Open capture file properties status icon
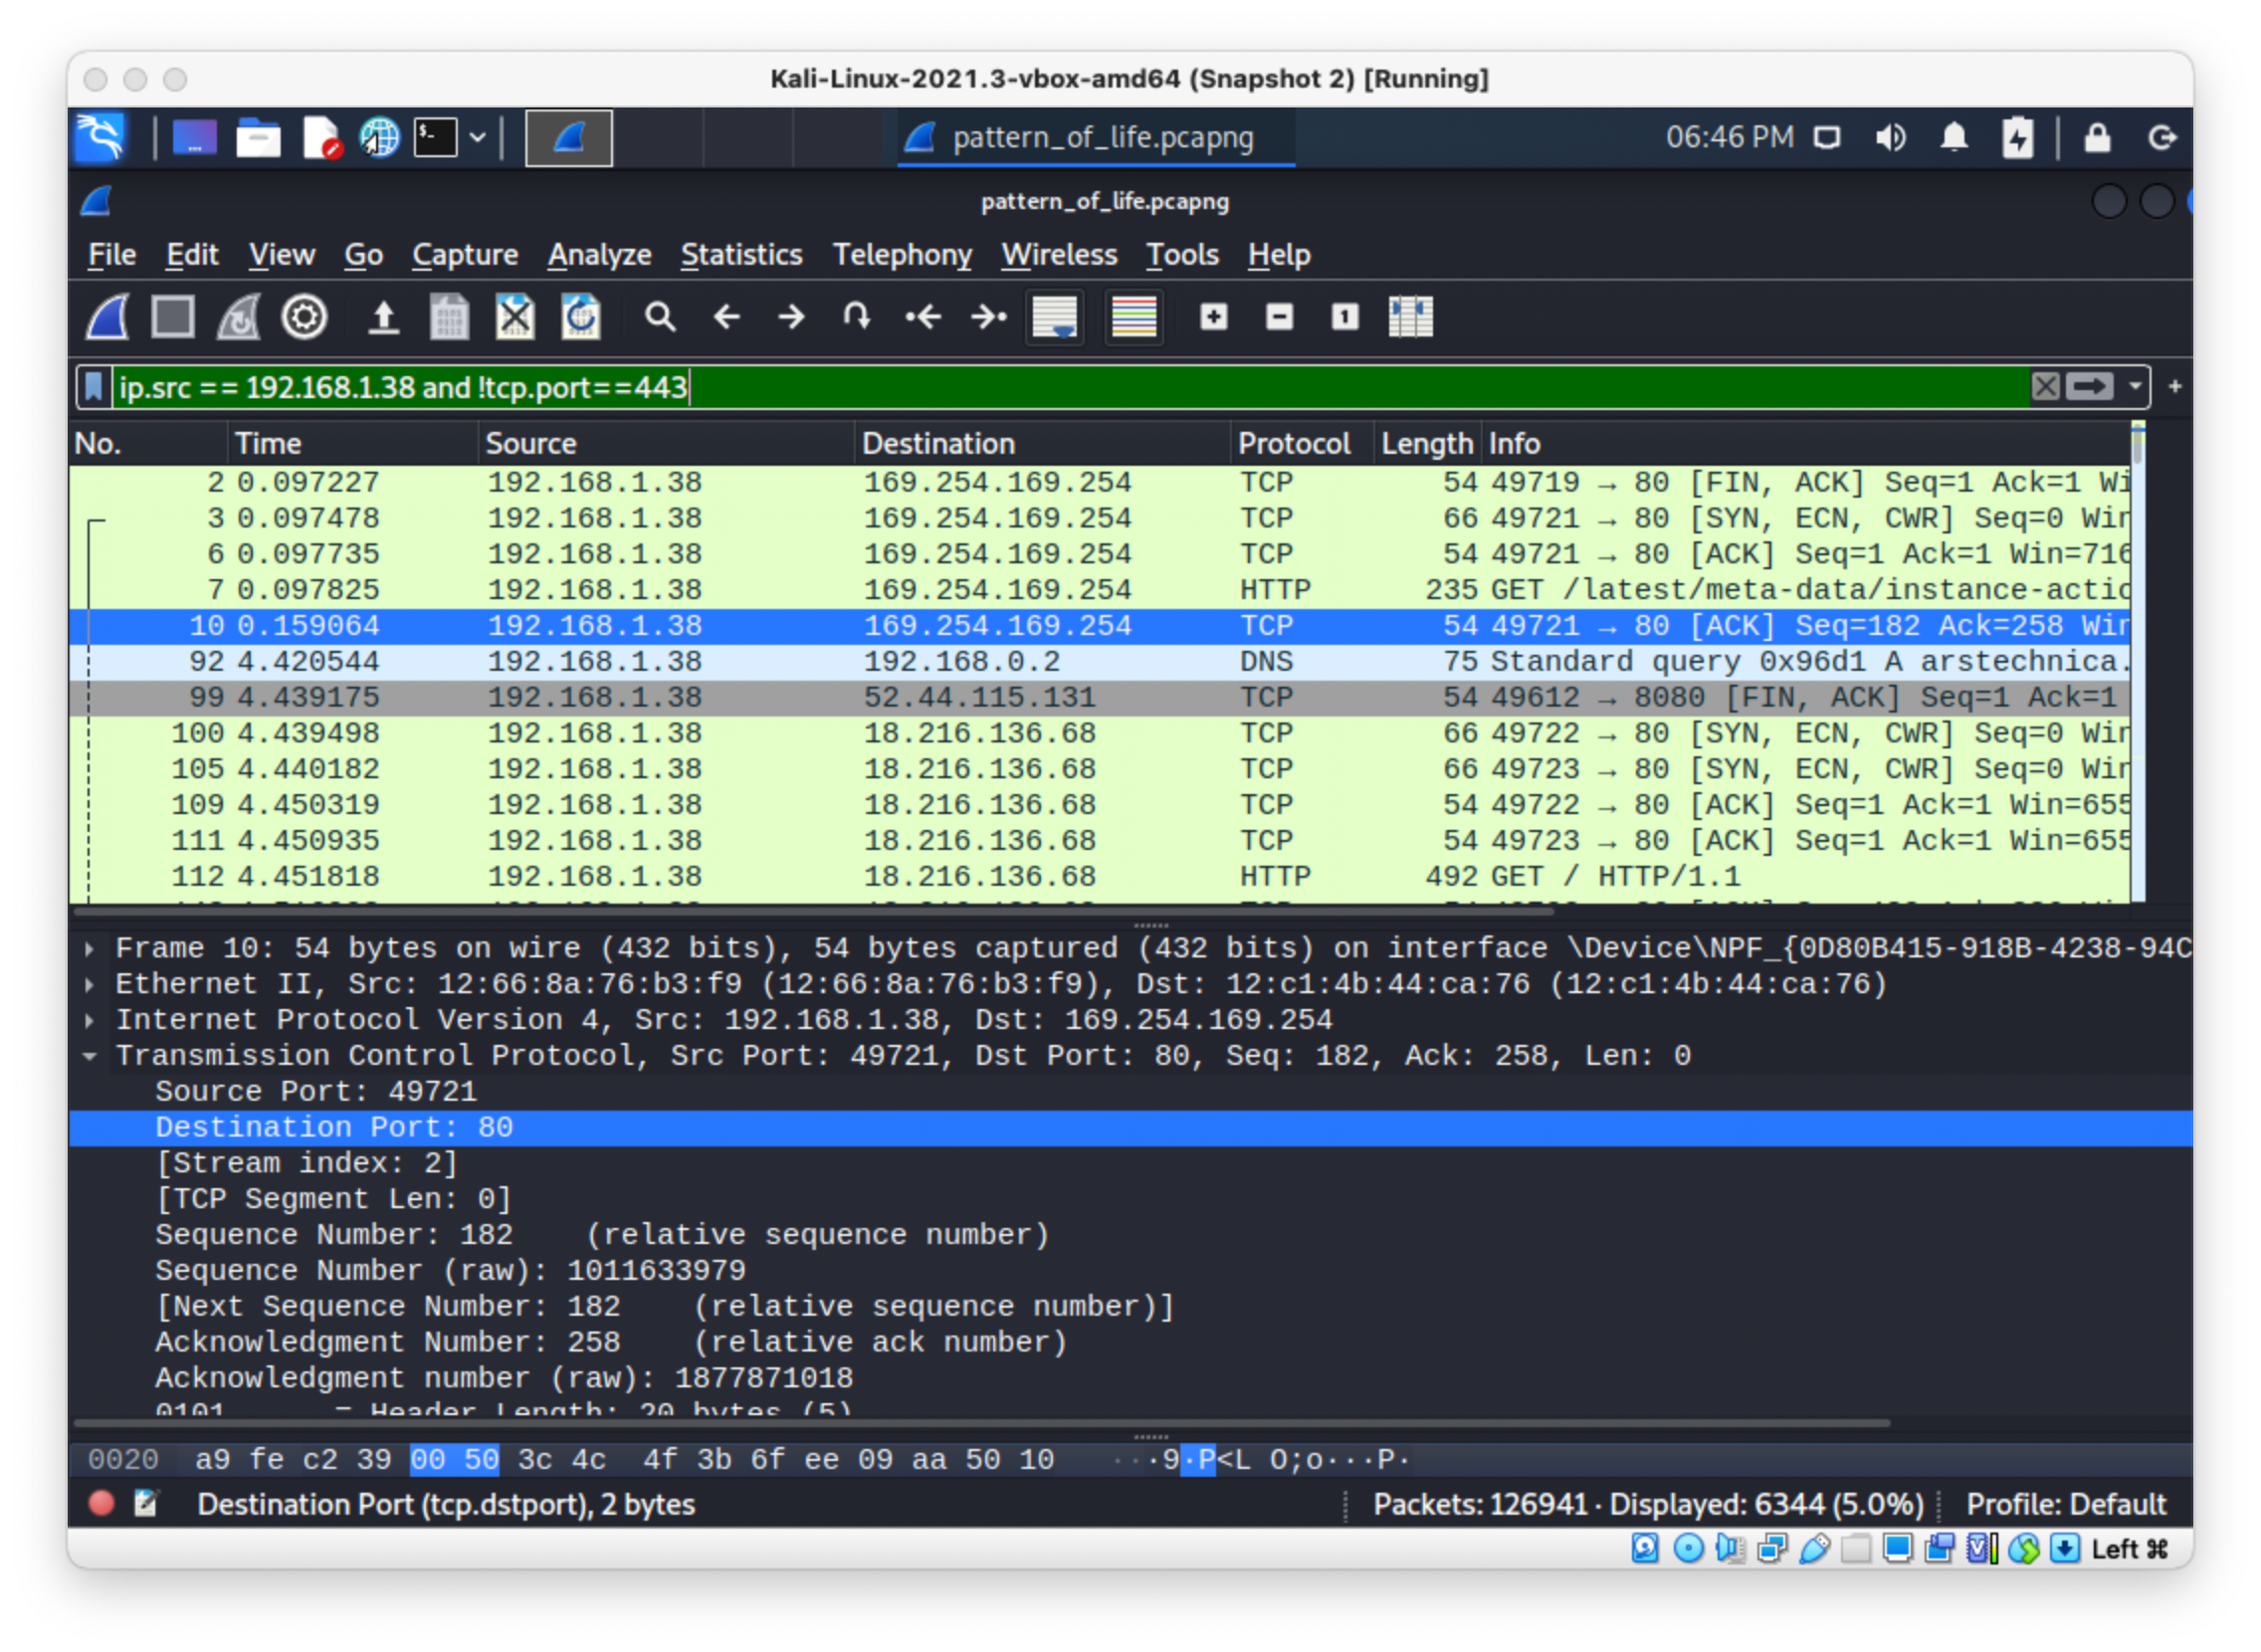Screen dimensions: 2261x1652 [146, 1505]
